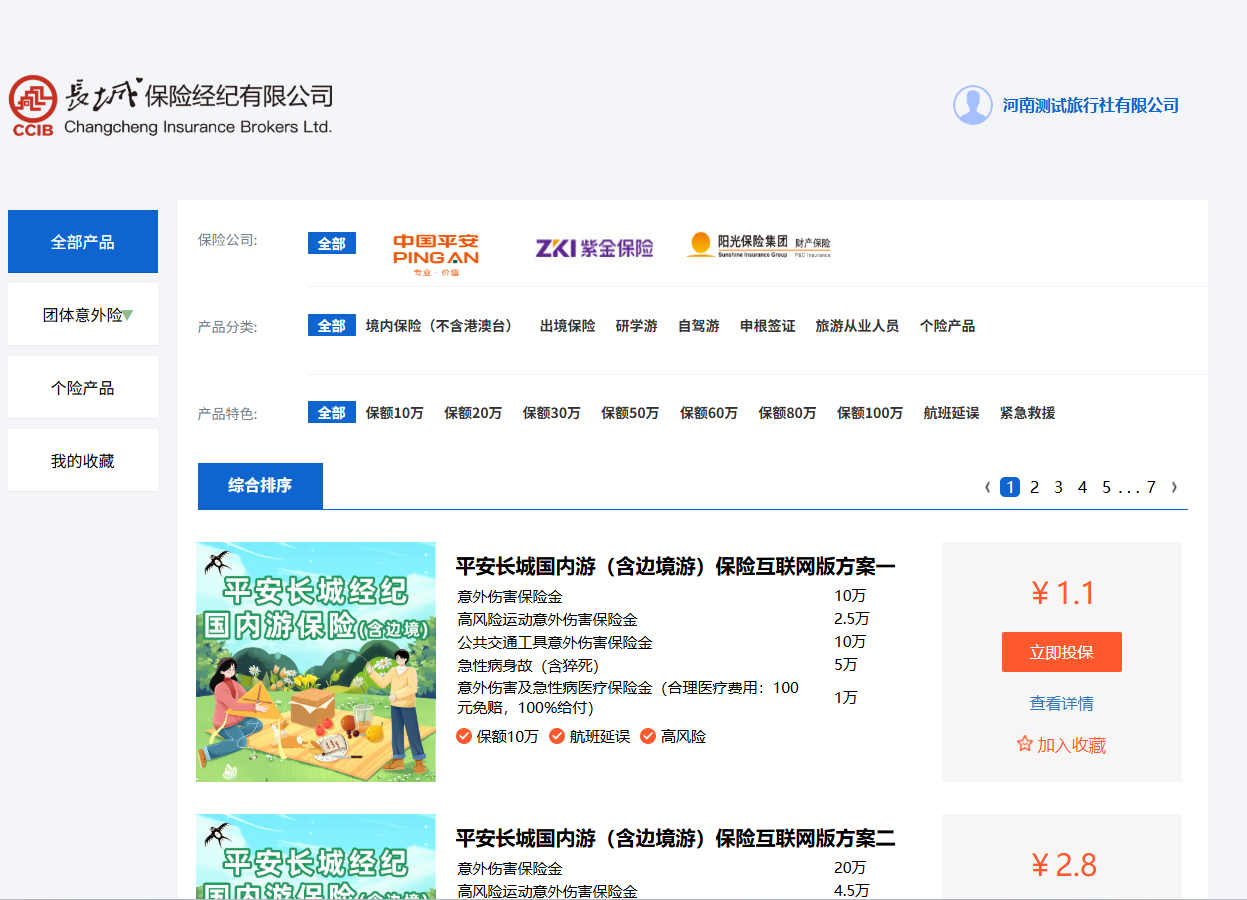Viewport: 1247px width, 900px height.
Task: Filter by Ping An insurance logo
Action: pyautogui.click(x=435, y=254)
